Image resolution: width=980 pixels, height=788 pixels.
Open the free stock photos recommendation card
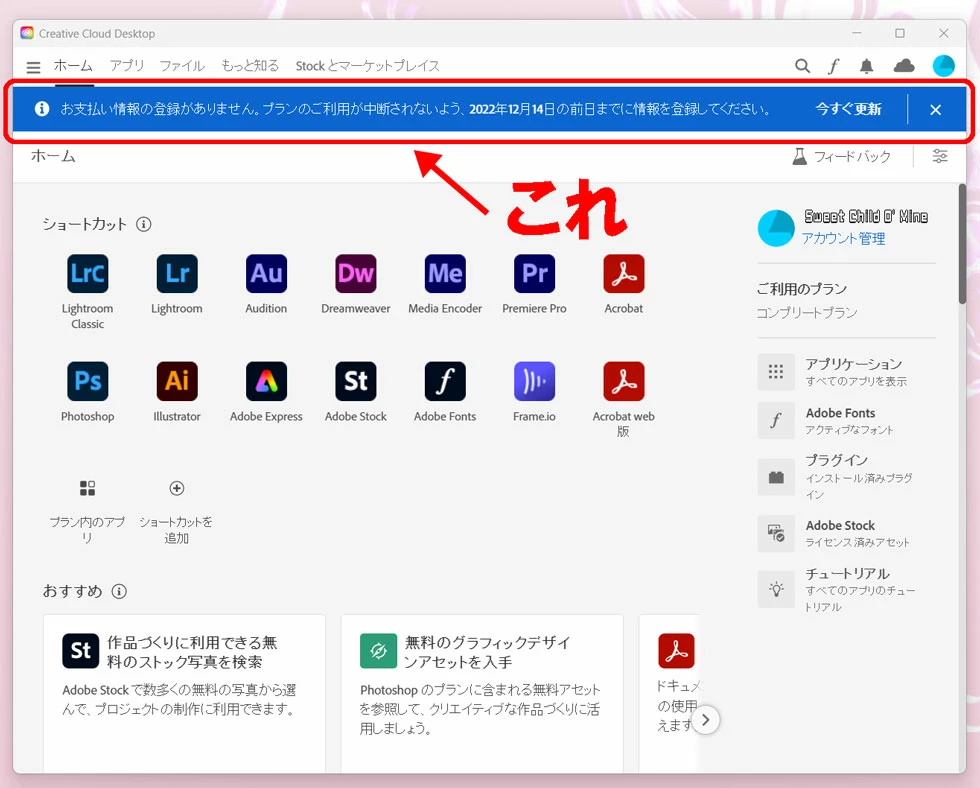[184, 694]
